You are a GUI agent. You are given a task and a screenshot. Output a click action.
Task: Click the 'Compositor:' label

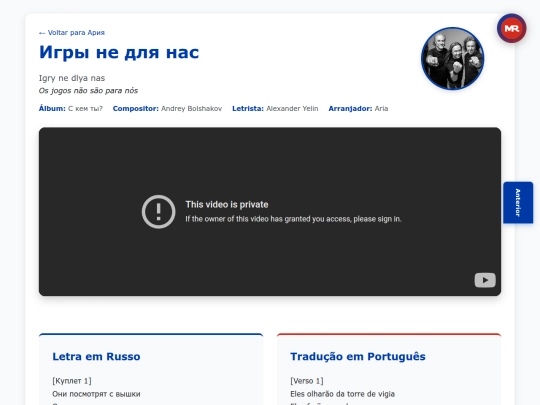(x=136, y=108)
